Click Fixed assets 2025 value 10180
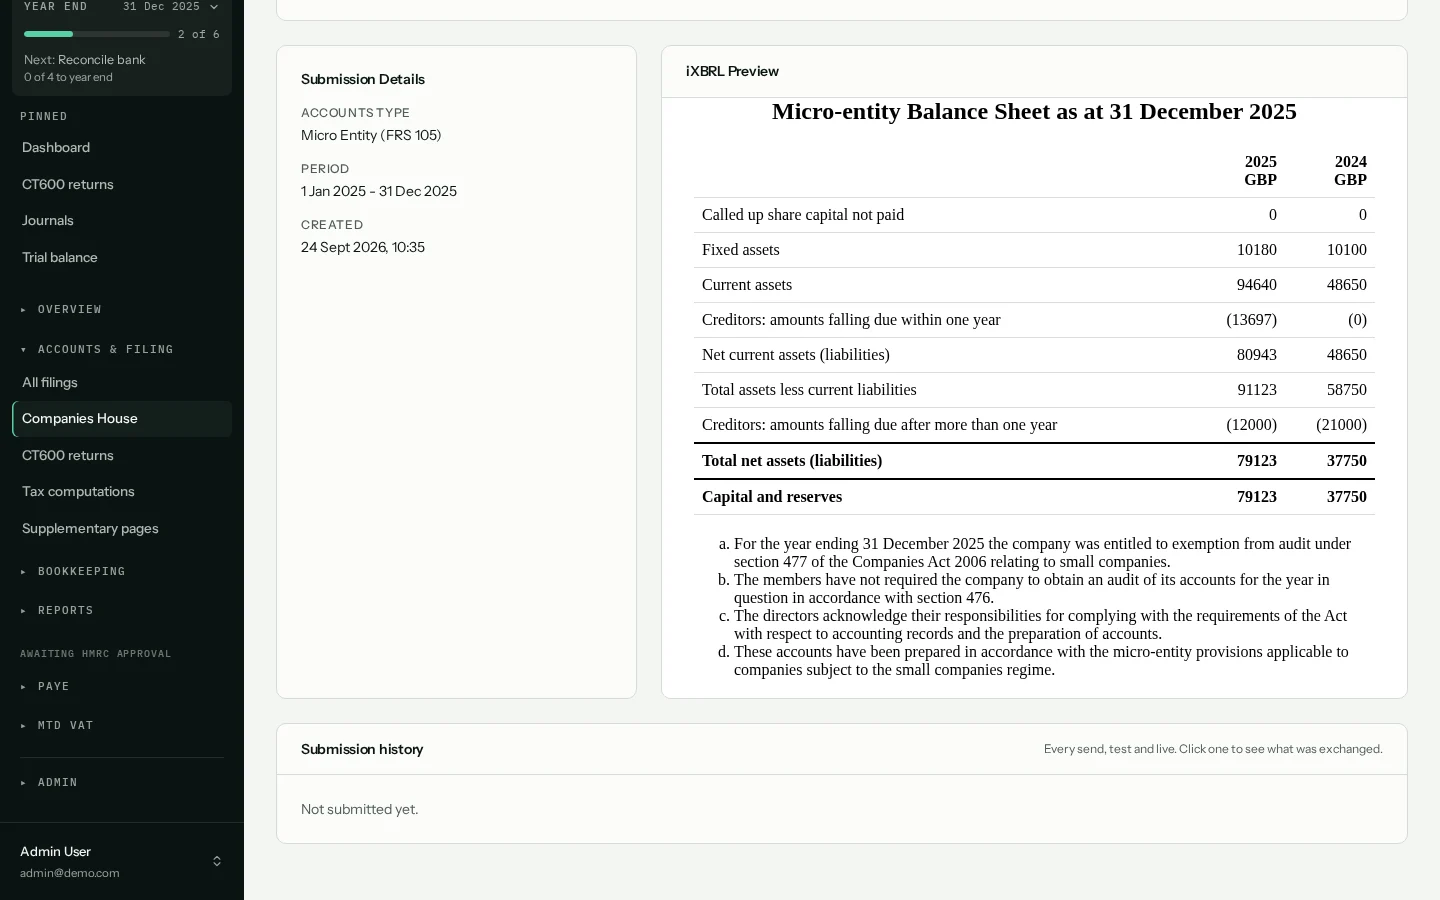The image size is (1440, 900). [x=1257, y=250]
